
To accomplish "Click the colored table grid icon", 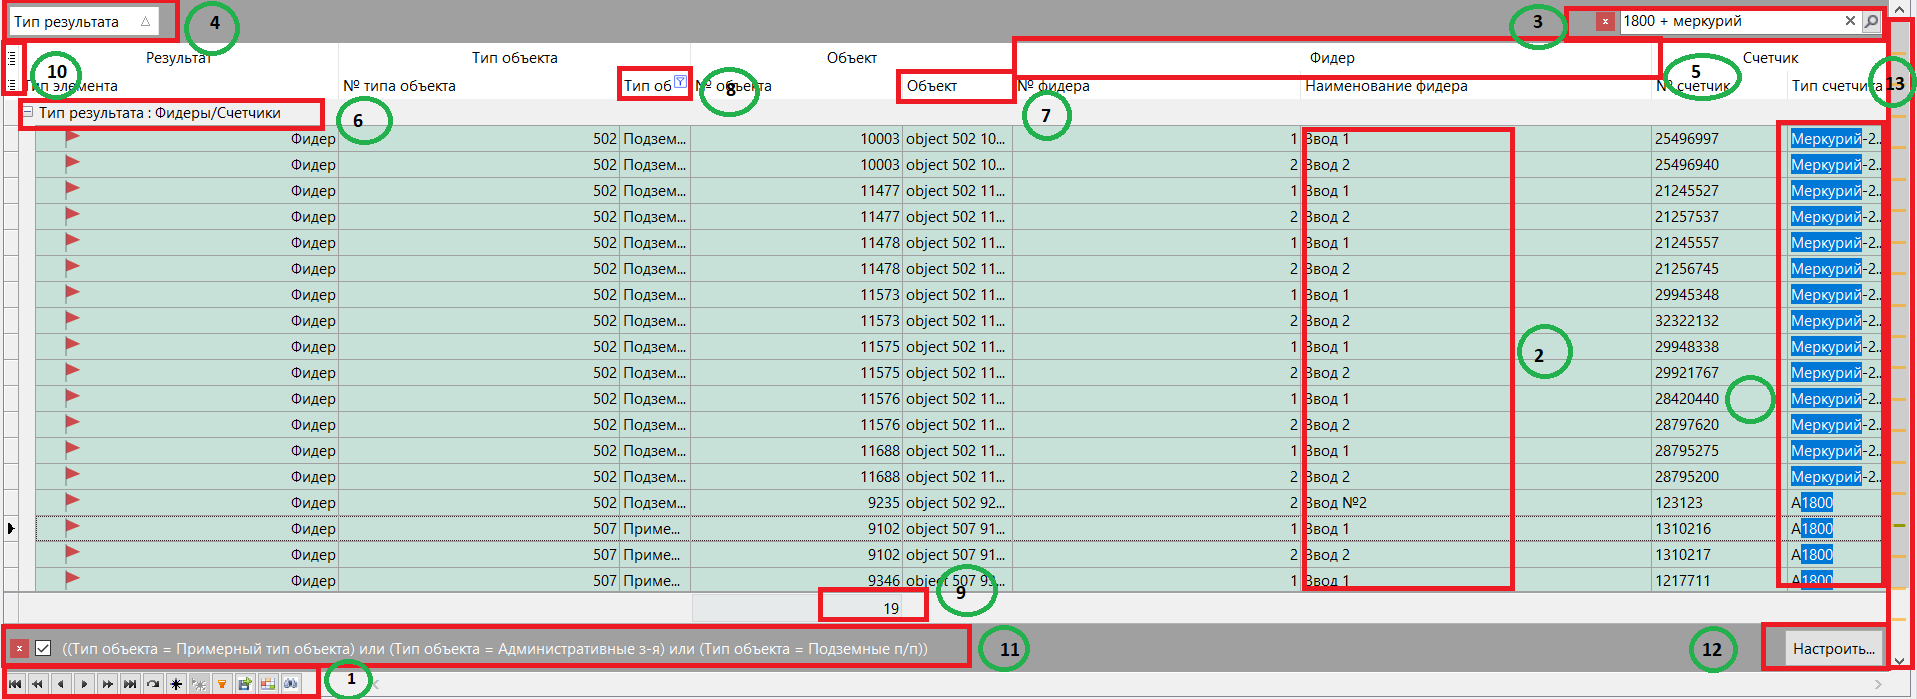I will click(x=268, y=684).
